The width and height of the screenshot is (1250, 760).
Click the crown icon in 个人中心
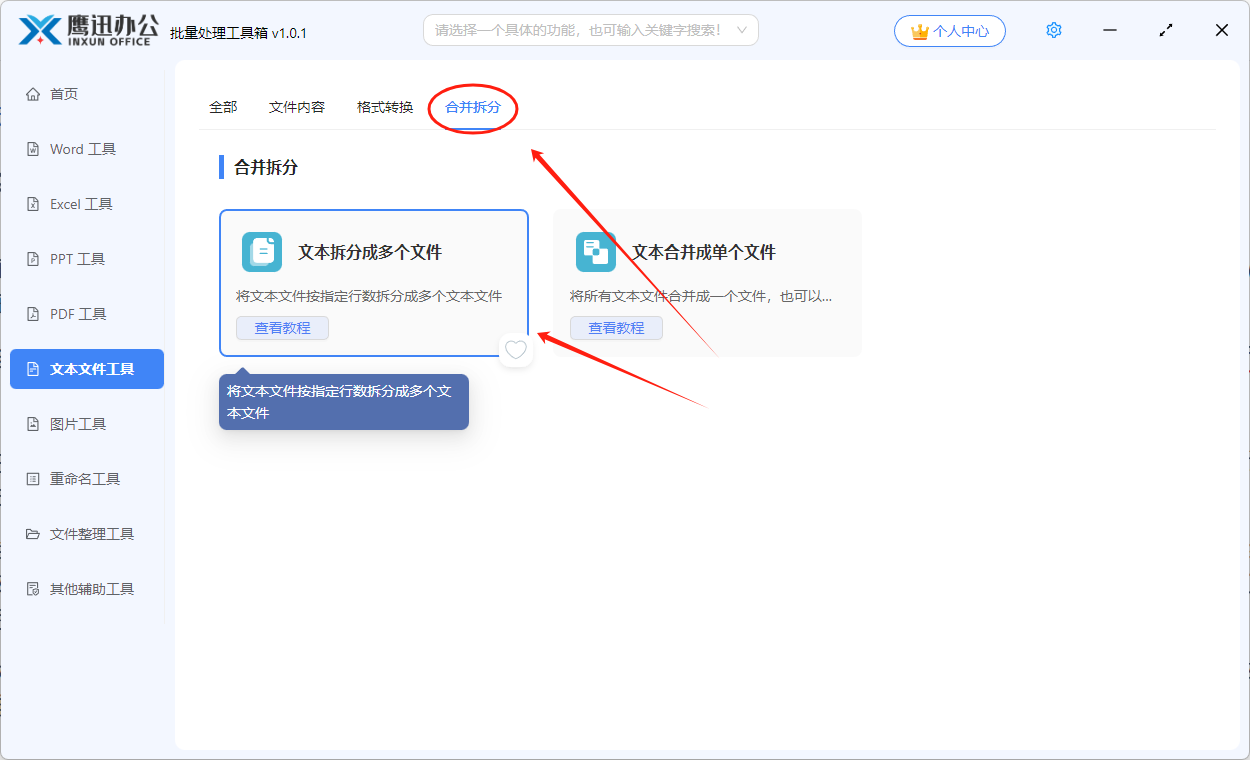[x=920, y=31]
